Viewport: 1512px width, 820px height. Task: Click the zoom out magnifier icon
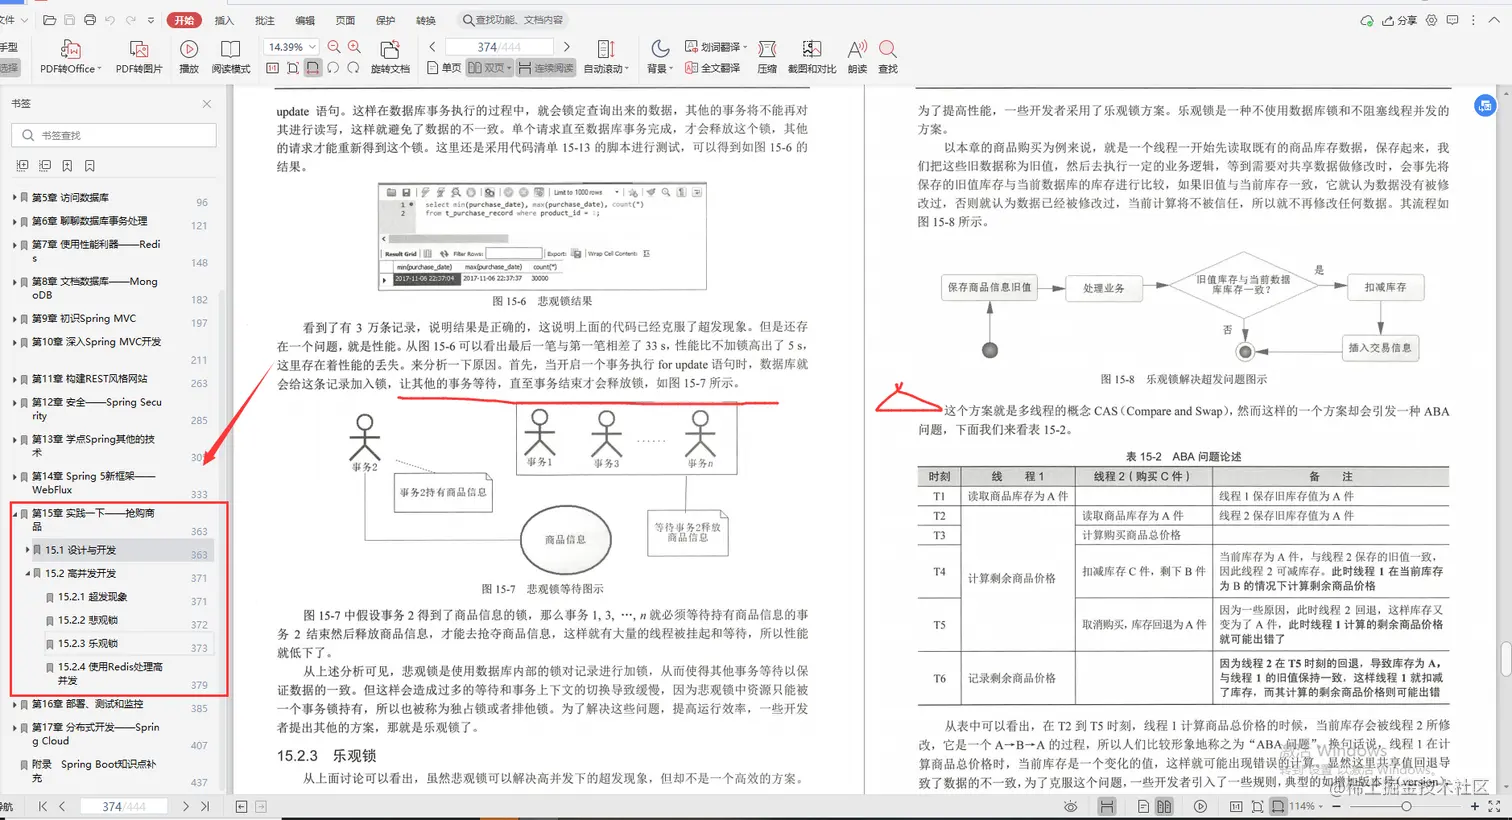334,47
